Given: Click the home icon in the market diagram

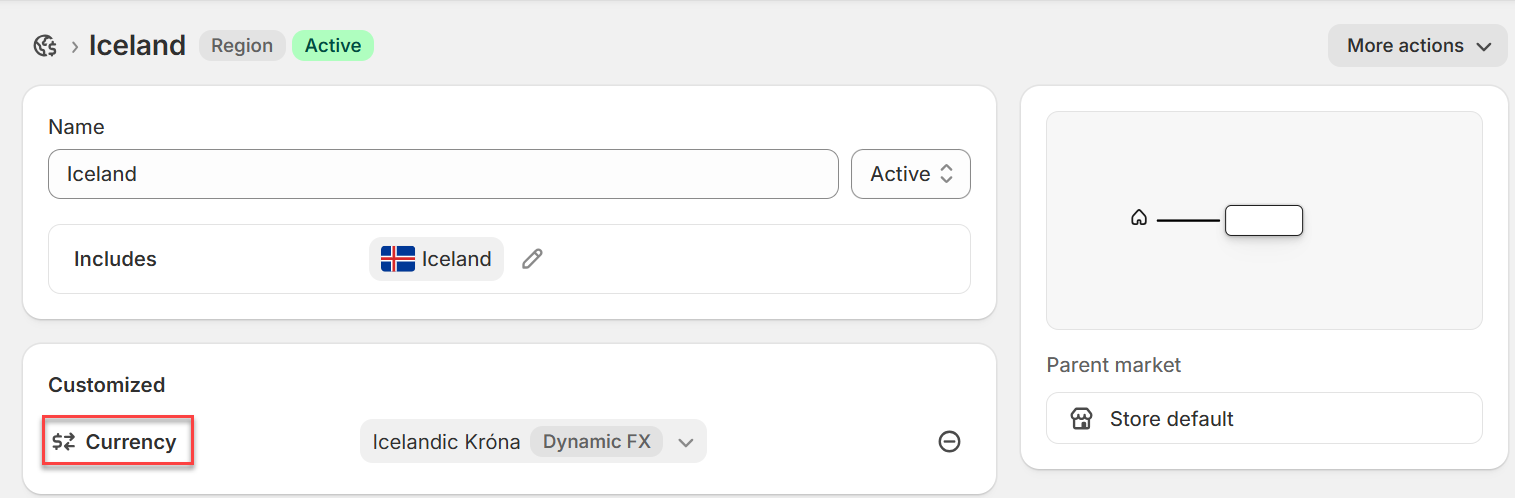Looking at the screenshot, I should (1138, 218).
